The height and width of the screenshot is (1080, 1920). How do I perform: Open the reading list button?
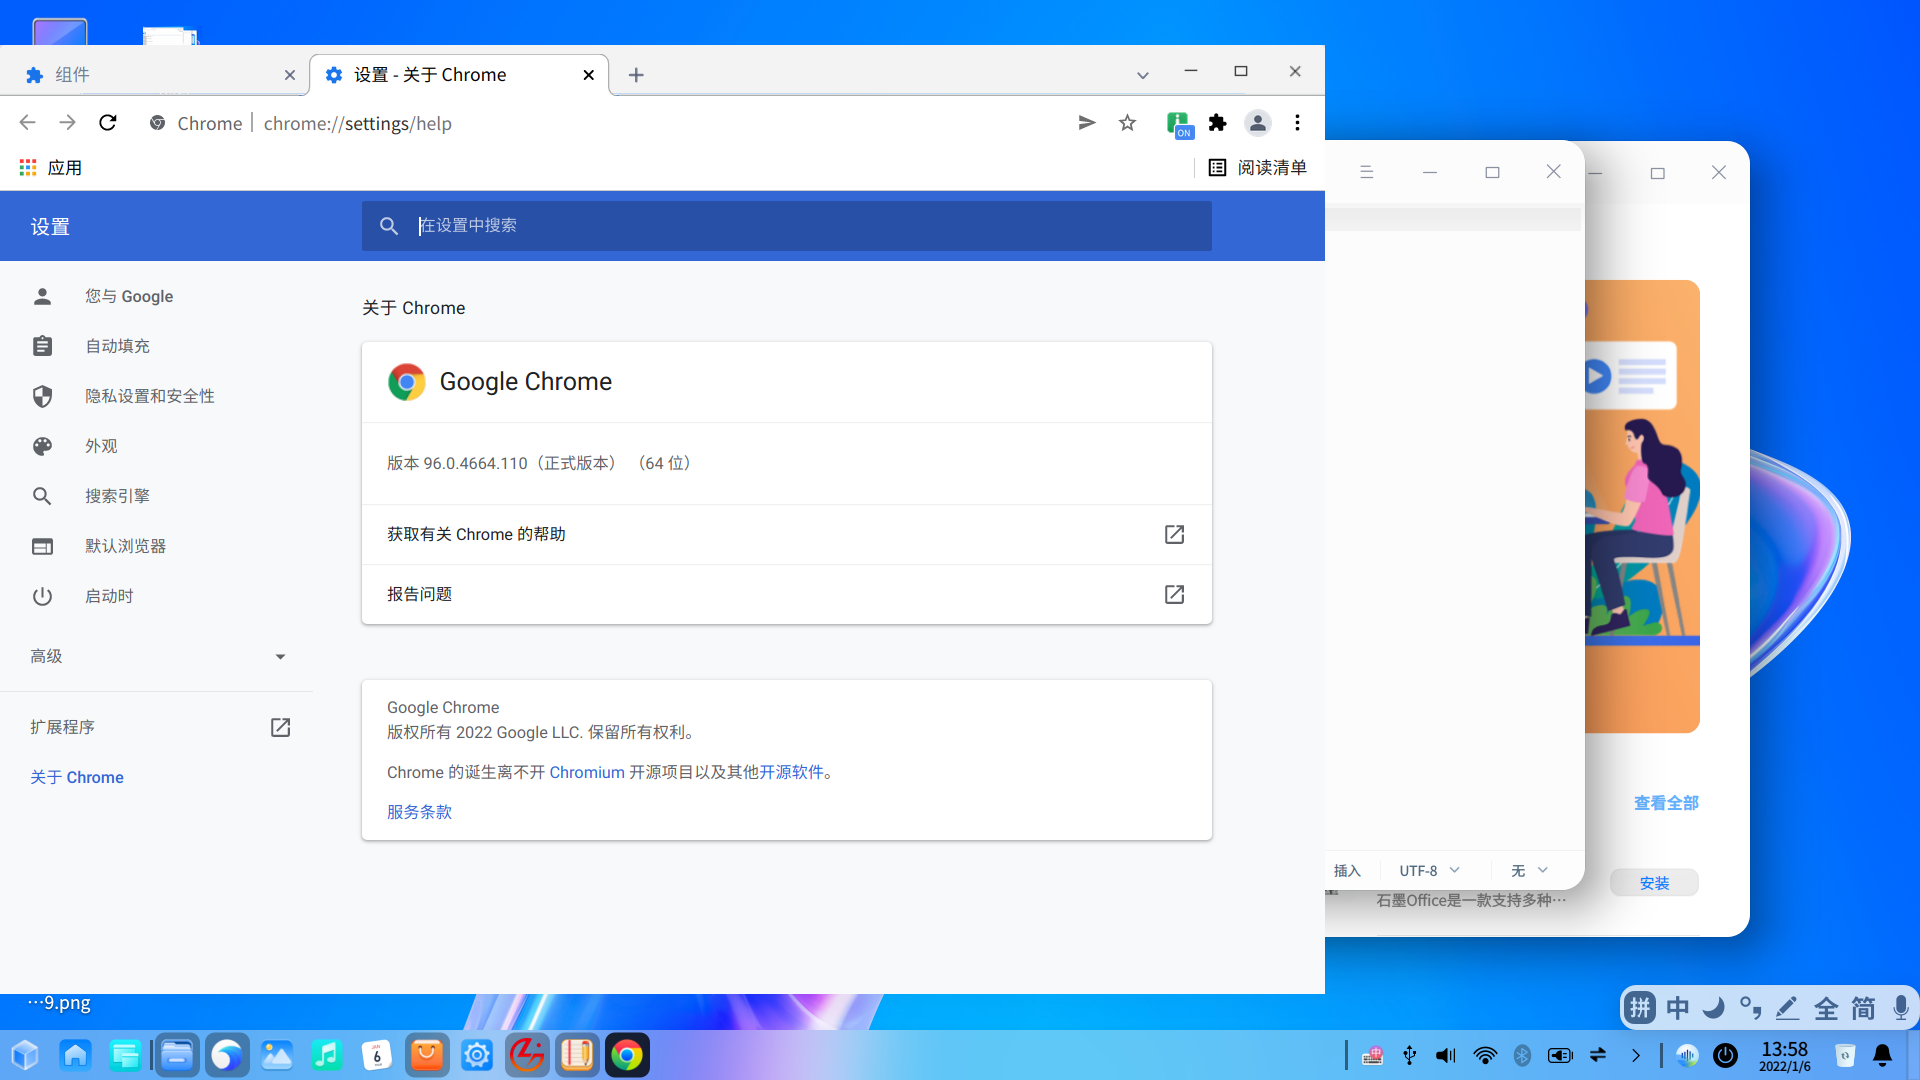1257,168
